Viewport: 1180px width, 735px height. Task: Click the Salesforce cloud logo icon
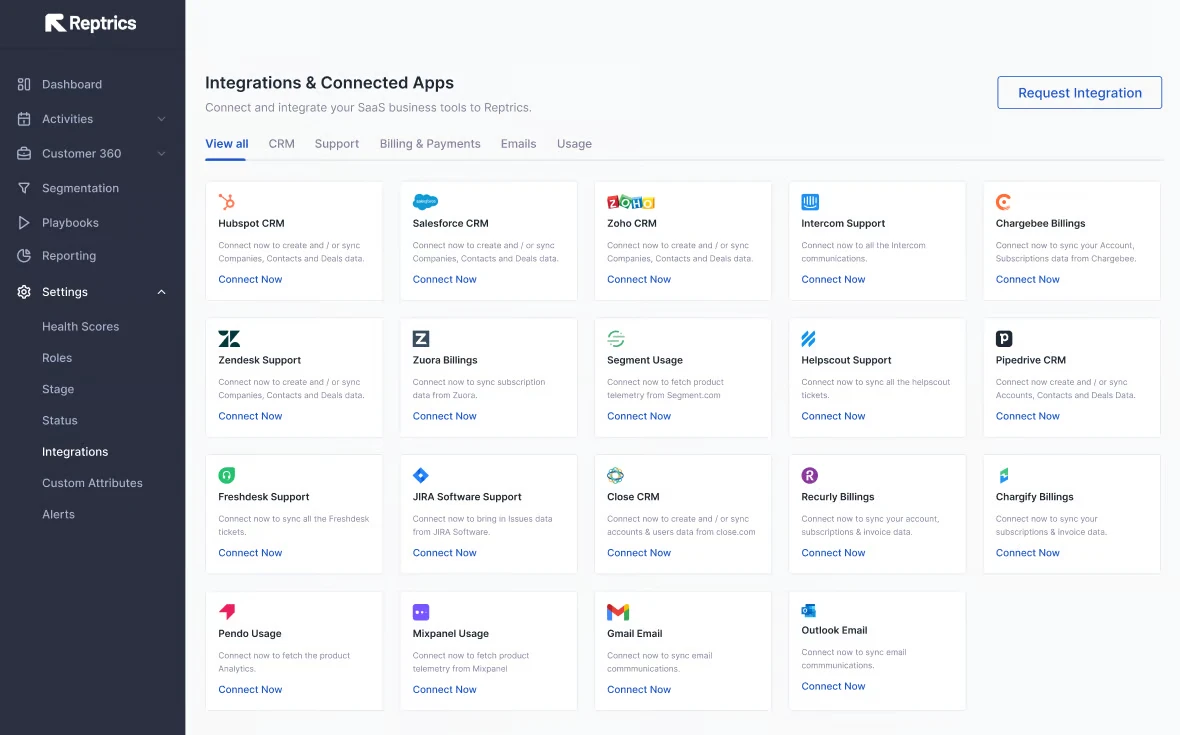(426, 202)
